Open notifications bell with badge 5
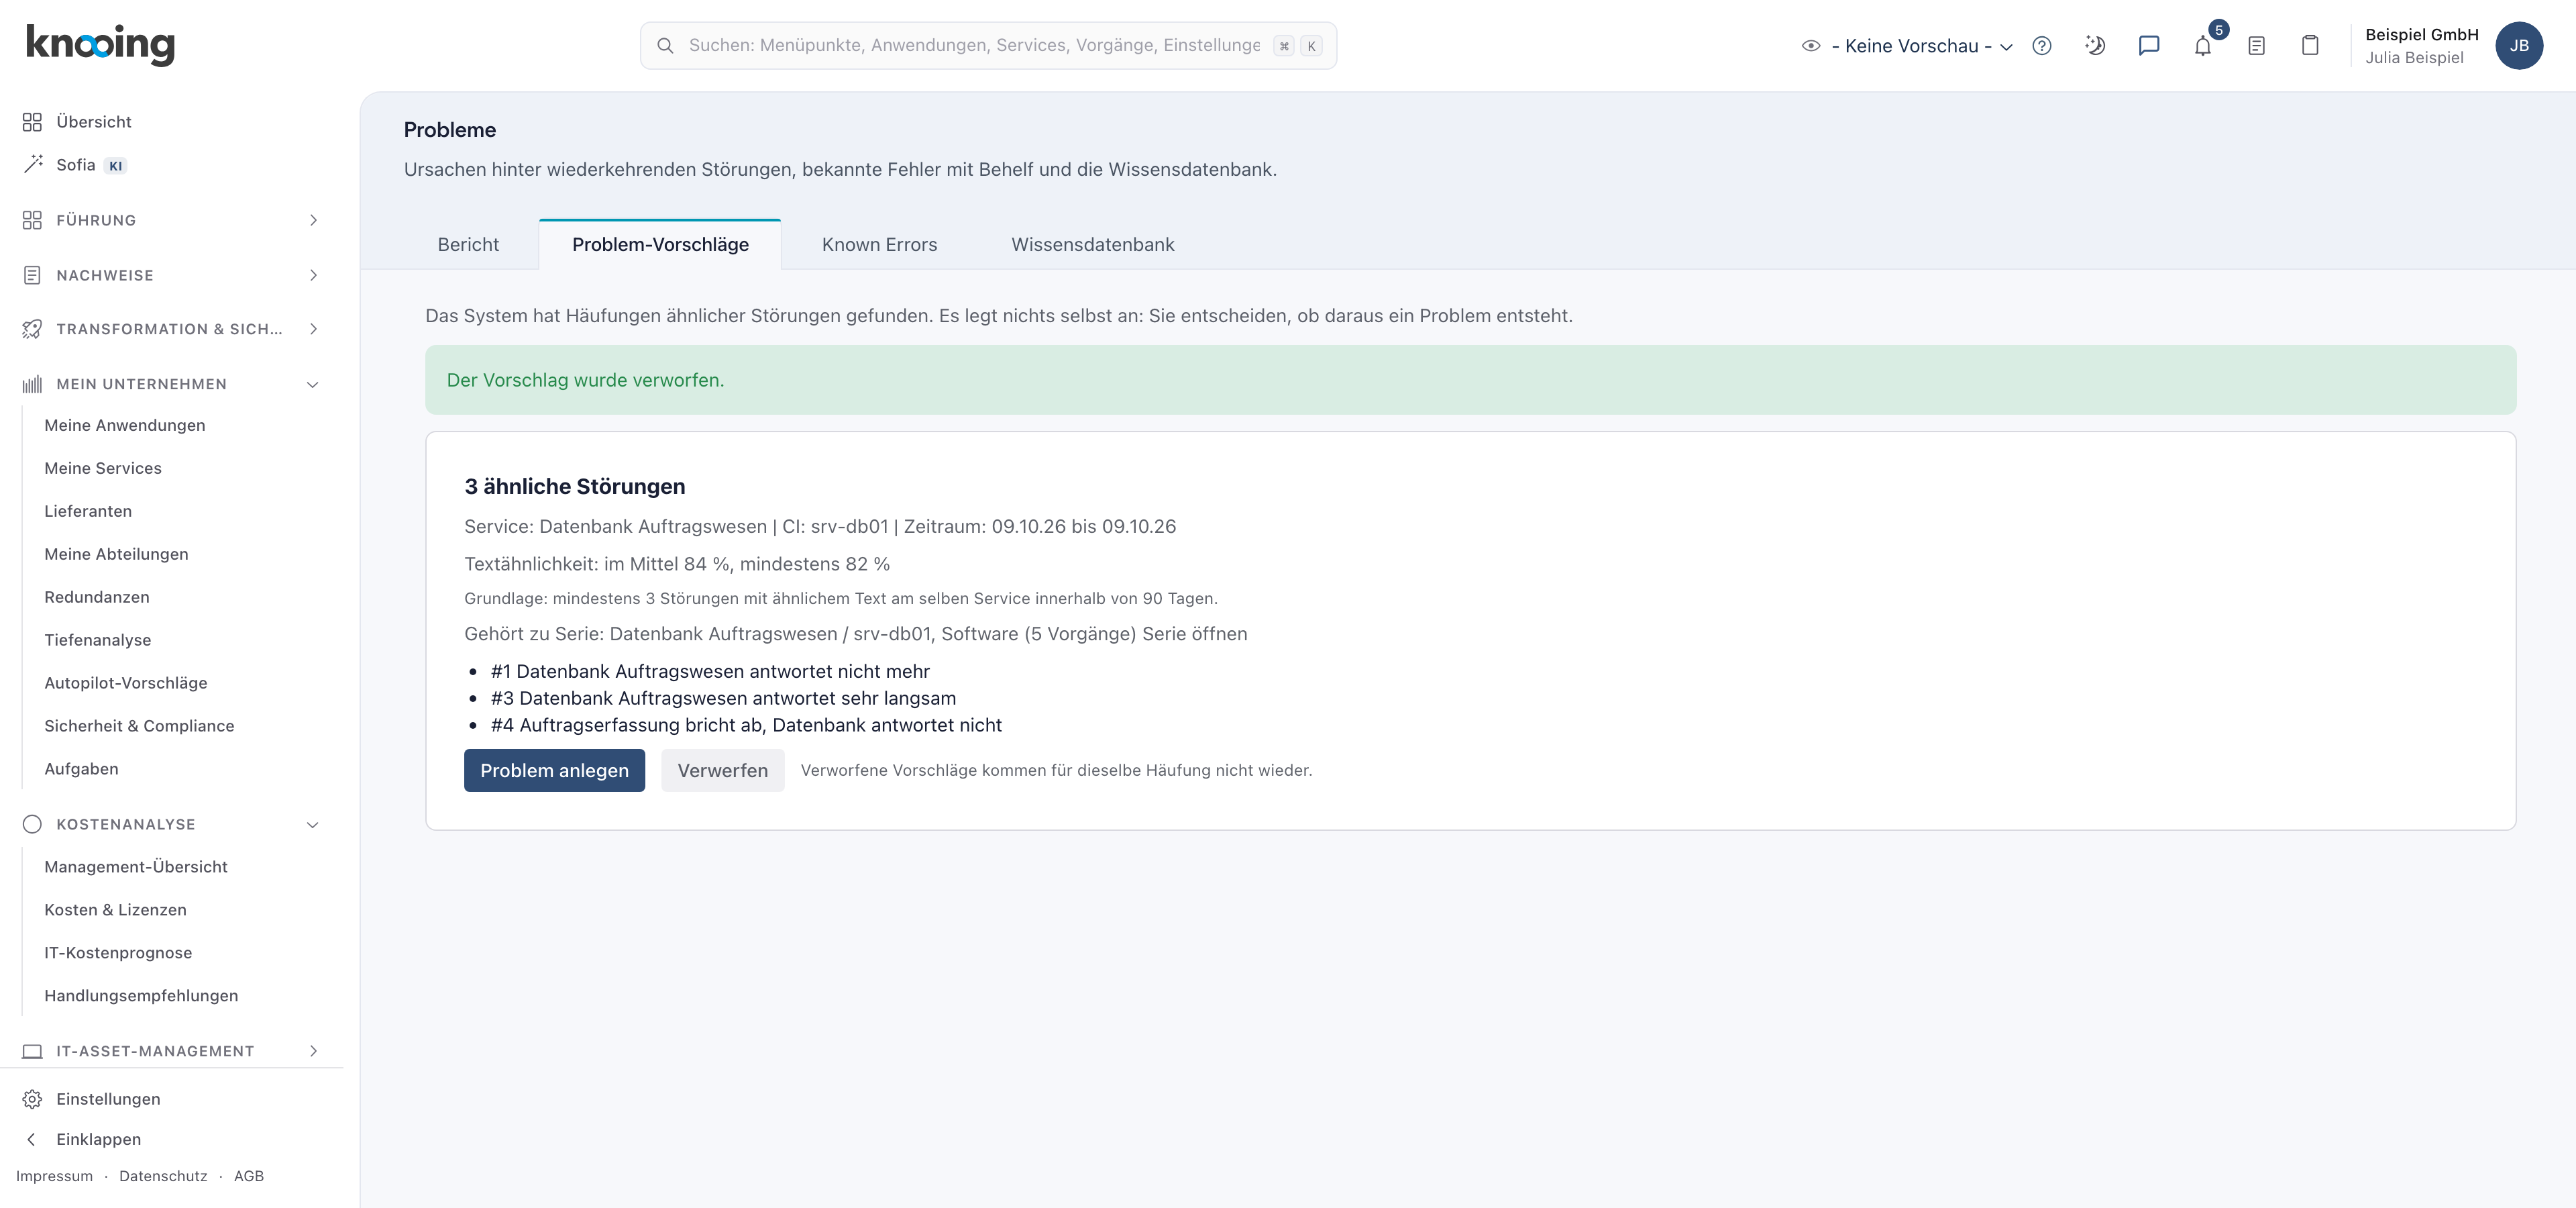2576x1208 pixels. [2203, 46]
